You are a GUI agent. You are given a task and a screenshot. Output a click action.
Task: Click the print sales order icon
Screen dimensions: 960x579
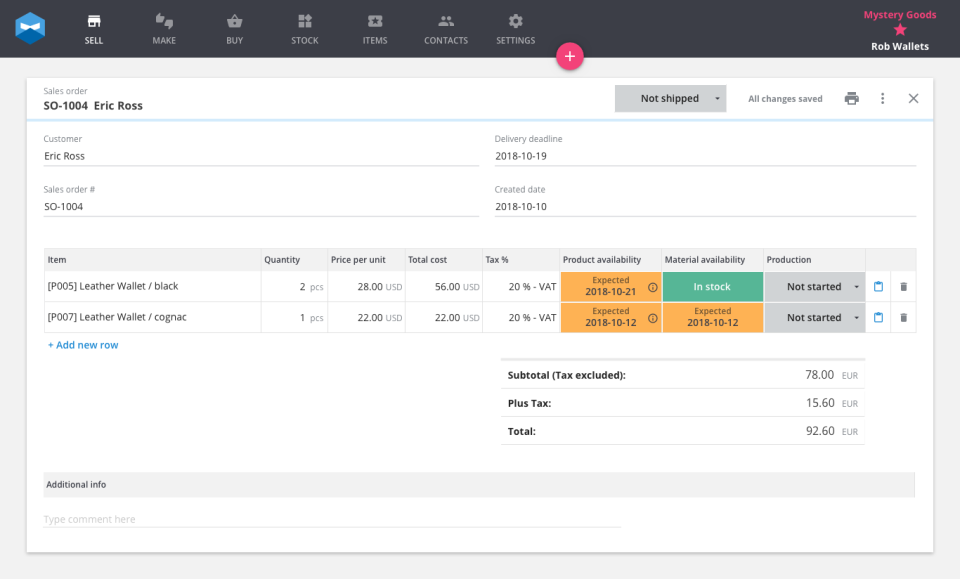tap(852, 99)
